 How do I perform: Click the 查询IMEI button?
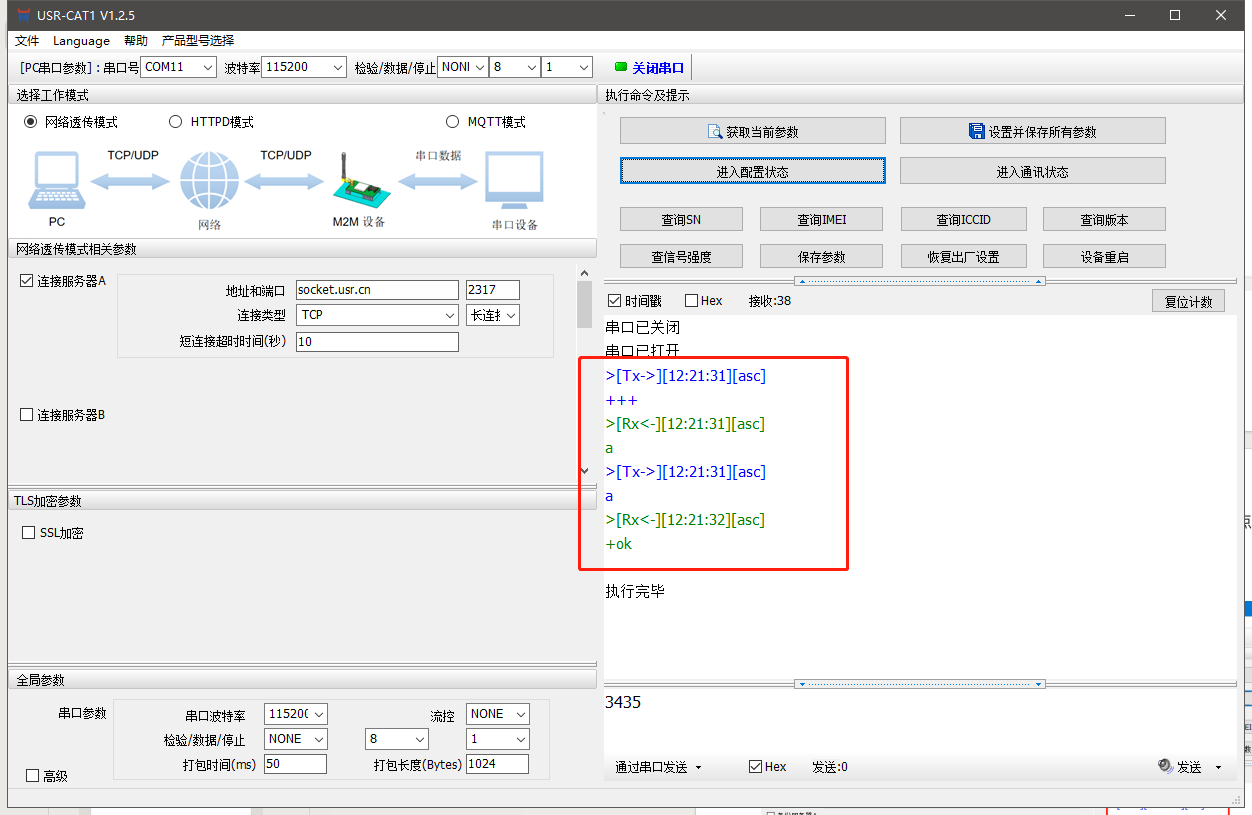point(822,220)
